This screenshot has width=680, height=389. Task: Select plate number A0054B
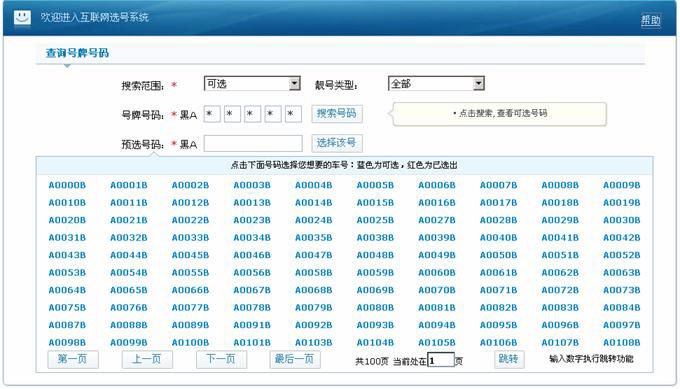pyautogui.click(x=129, y=273)
